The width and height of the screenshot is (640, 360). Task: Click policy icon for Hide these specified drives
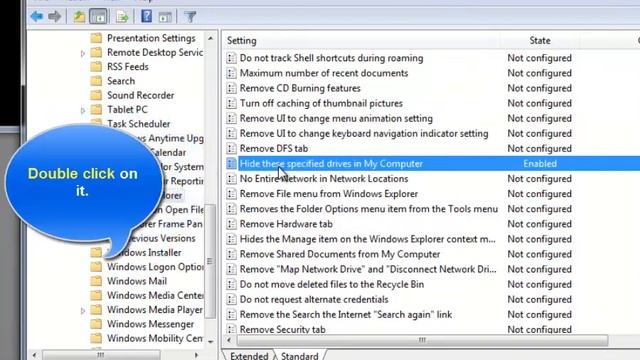click(231, 164)
